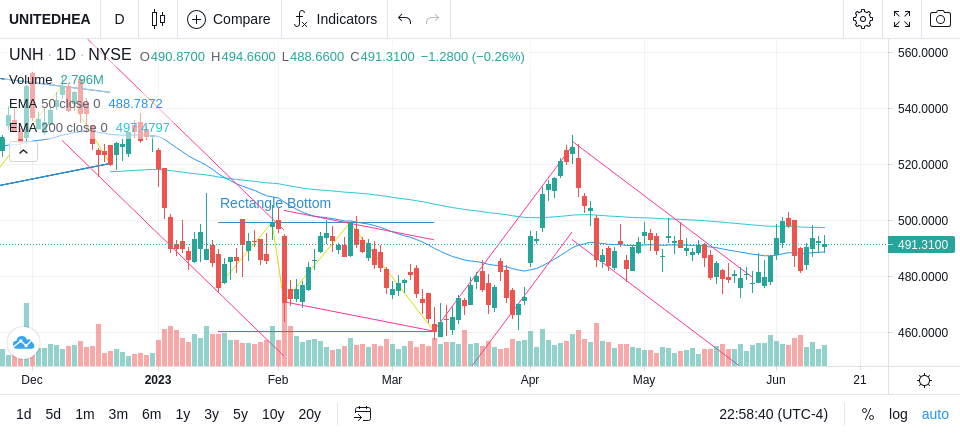Select the 6m time range

tap(151, 415)
